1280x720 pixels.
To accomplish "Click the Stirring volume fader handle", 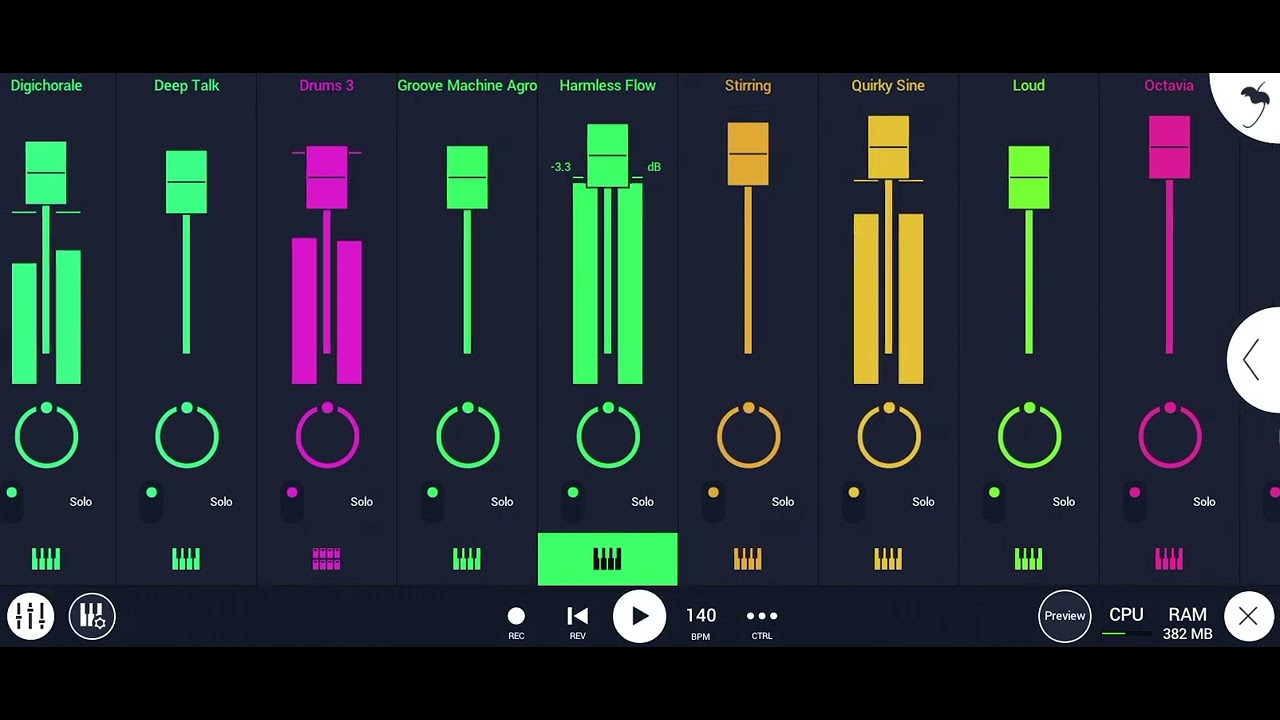I will pos(748,154).
